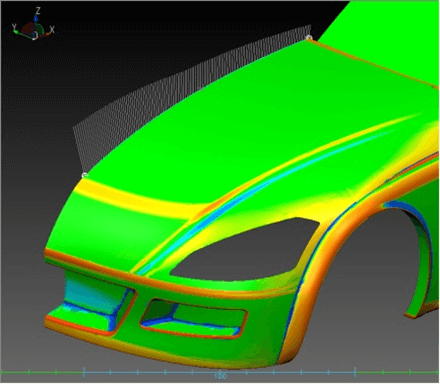This screenshot has height=384, width=440.
Task: Select the headlight opening cutout
Action: (245, 248)
